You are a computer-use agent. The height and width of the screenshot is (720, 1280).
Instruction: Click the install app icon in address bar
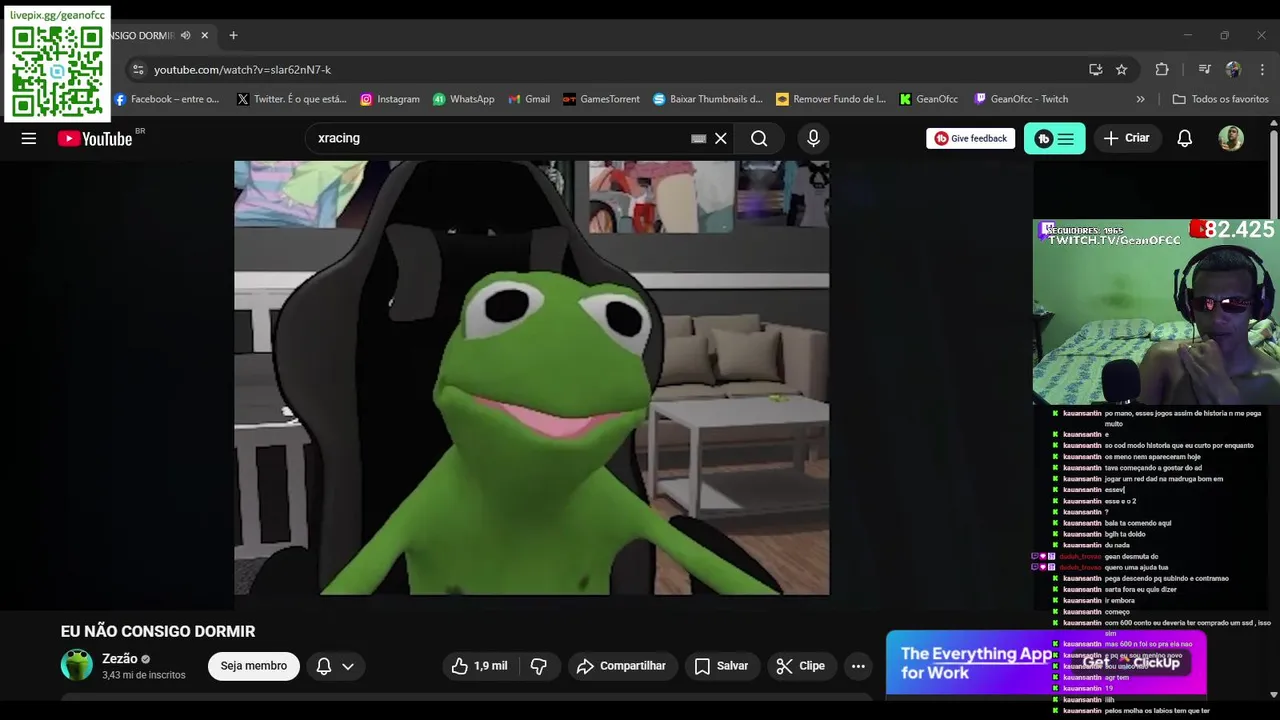click(x=1096, y=70)
